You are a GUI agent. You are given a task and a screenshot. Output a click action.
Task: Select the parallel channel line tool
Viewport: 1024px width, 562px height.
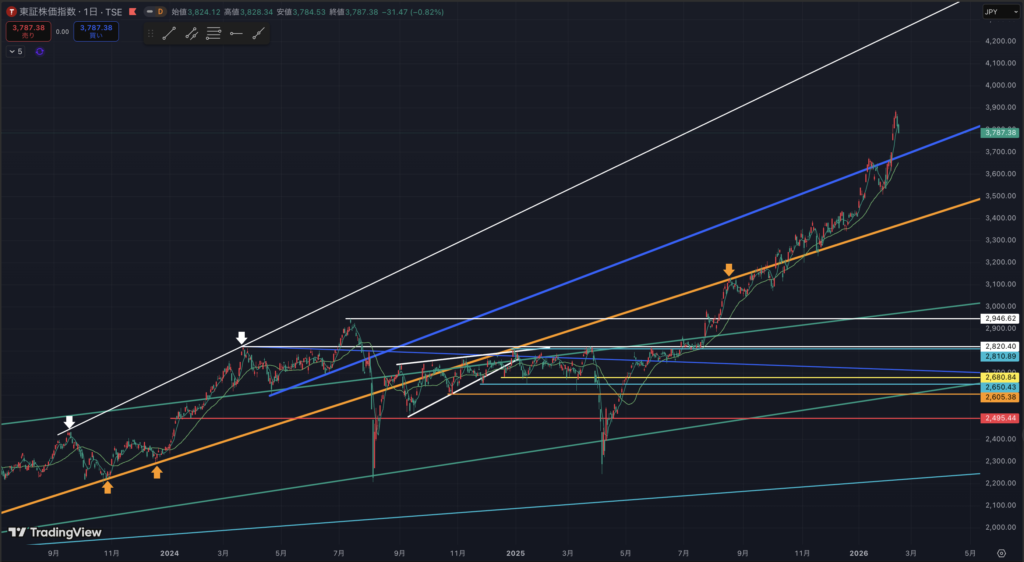pos(190,33)
